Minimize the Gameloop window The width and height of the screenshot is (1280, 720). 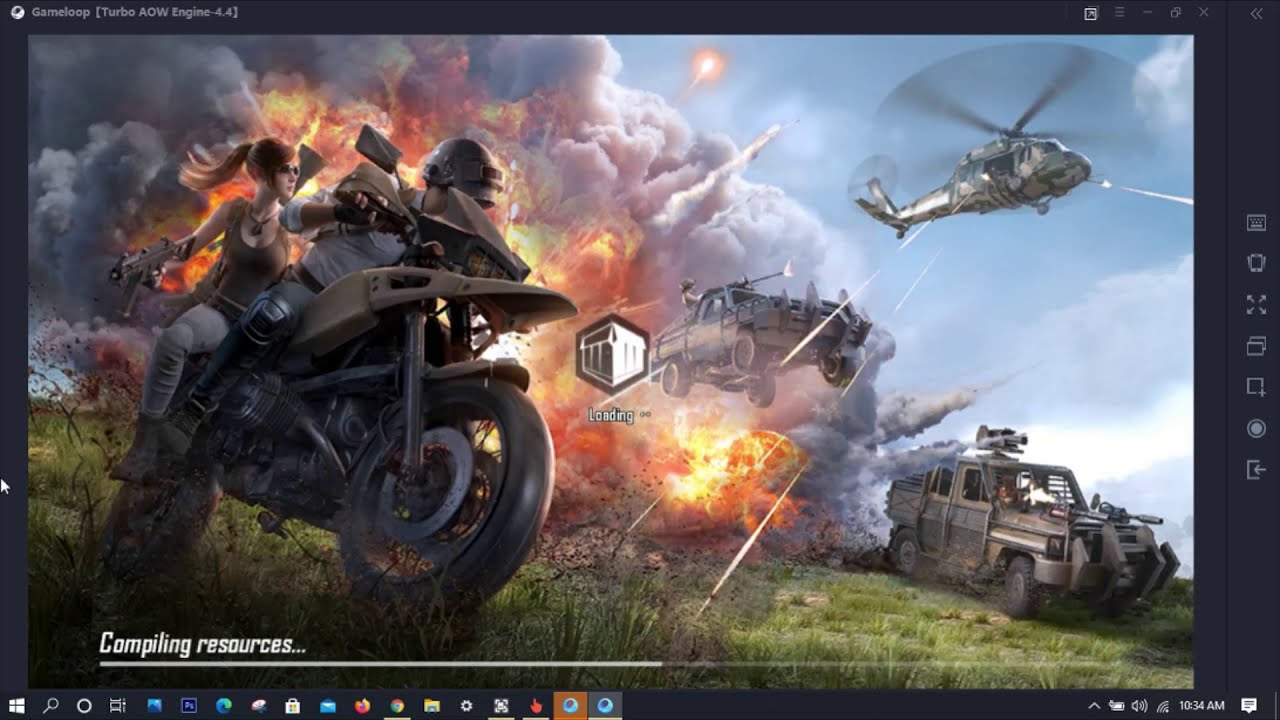[1148, 12]
